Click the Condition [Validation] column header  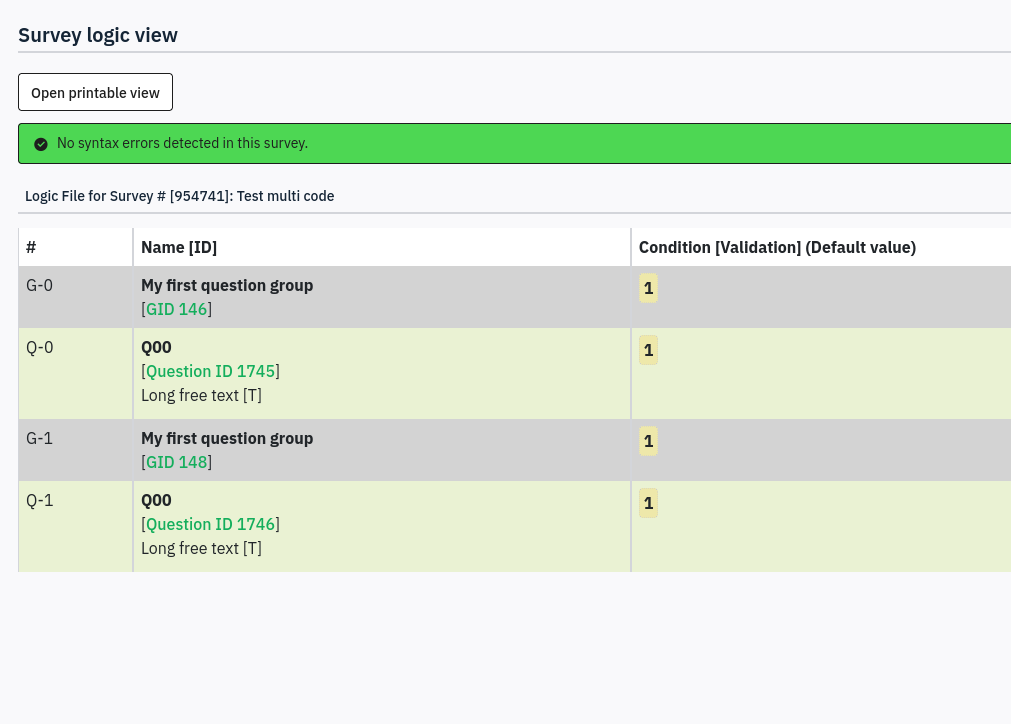(777, 247)
